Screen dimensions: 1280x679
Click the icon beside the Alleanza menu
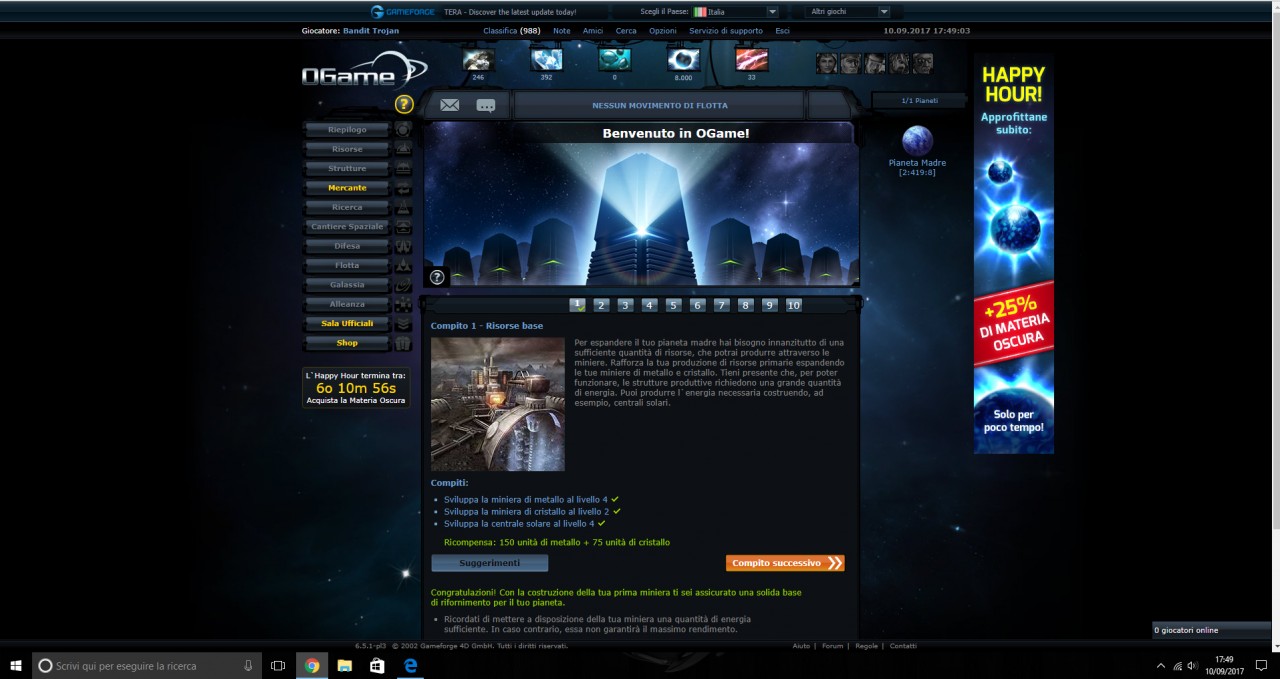tap(403, 304)
